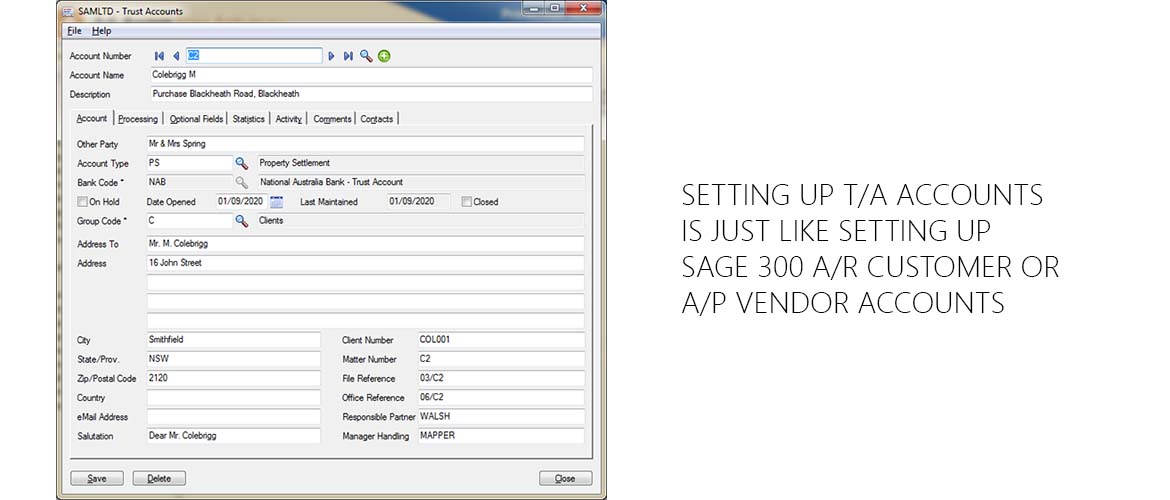Click the Account Name field
The image size is (1170, 500).
(x=370, y=75)
